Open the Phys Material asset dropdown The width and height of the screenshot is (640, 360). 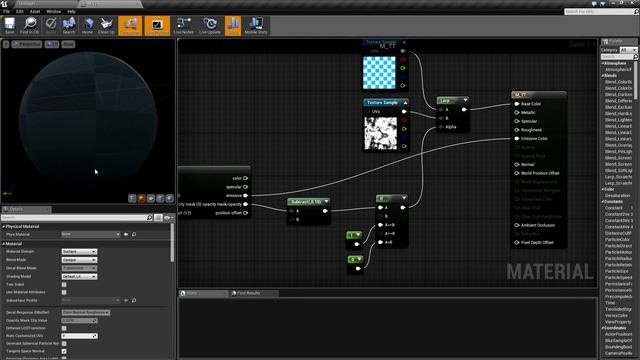click(90, 234)
